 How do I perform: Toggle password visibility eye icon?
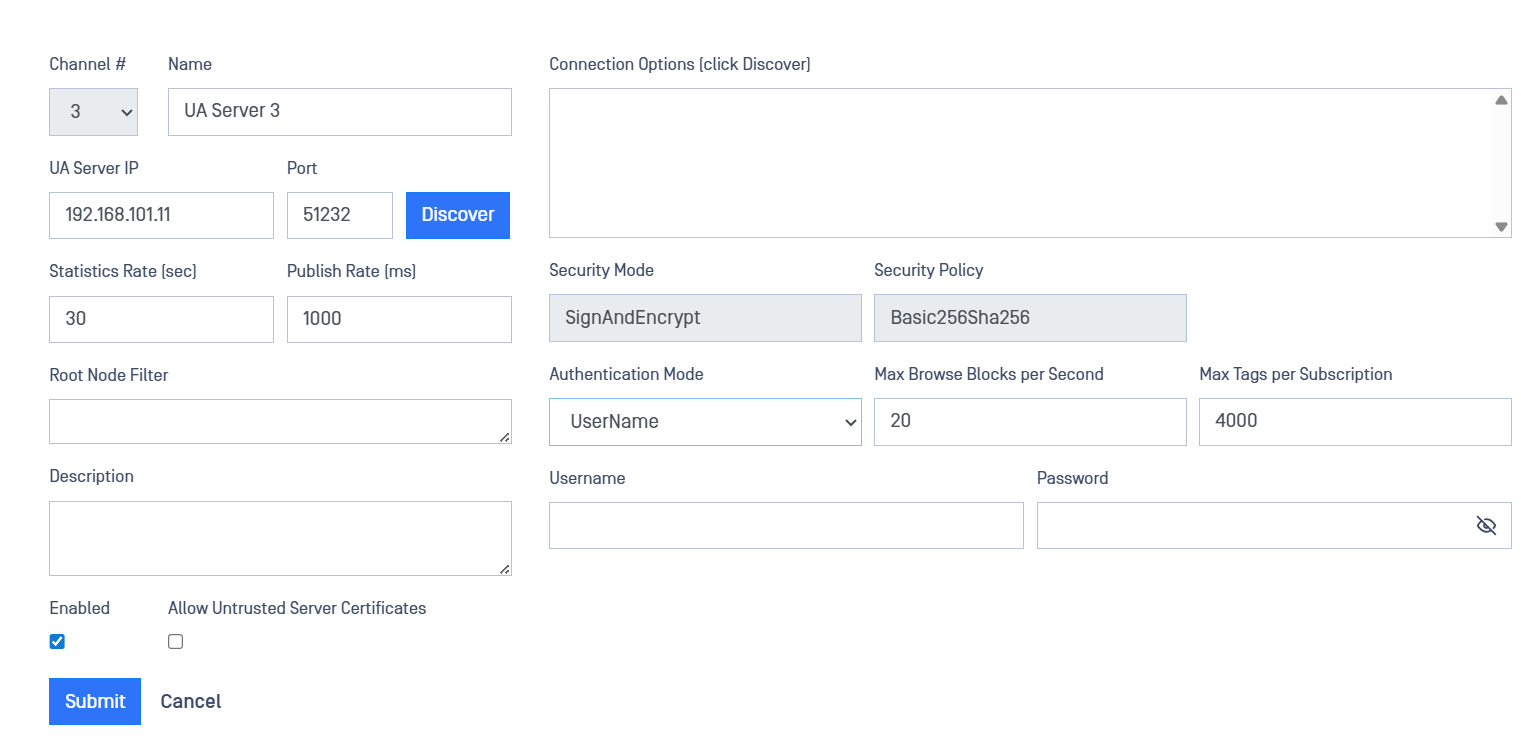tap(1486, 526)
